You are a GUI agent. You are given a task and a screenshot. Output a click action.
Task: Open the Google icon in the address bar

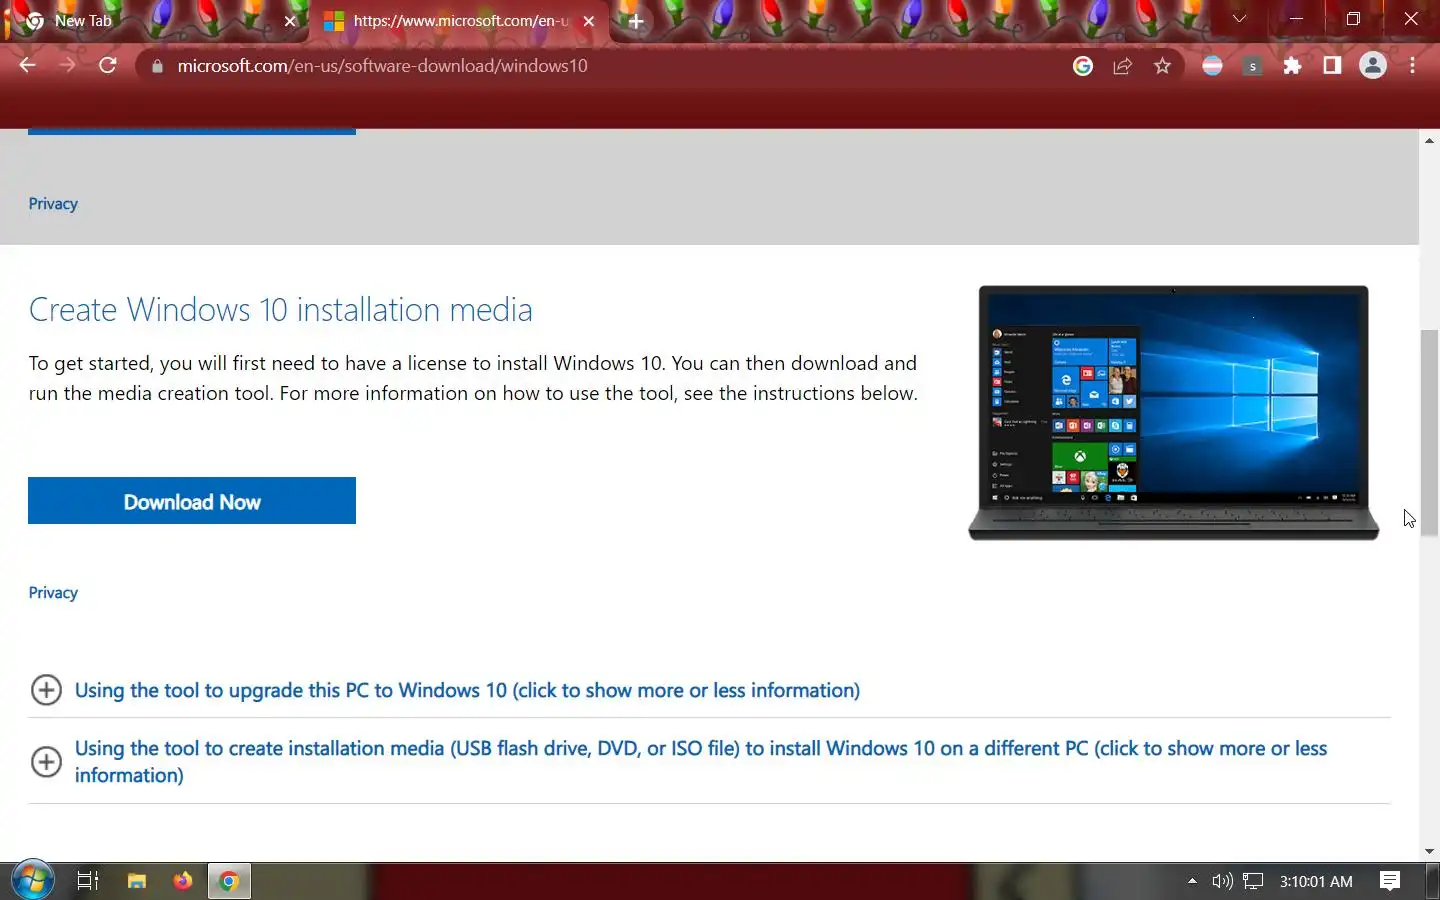[x=1083, y=66]
